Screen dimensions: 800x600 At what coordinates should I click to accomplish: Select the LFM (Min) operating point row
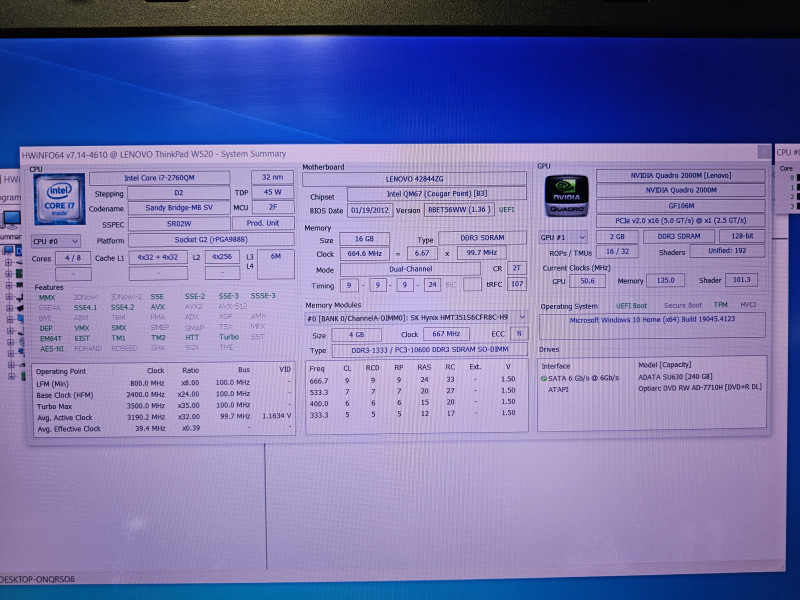click(163, 383)
